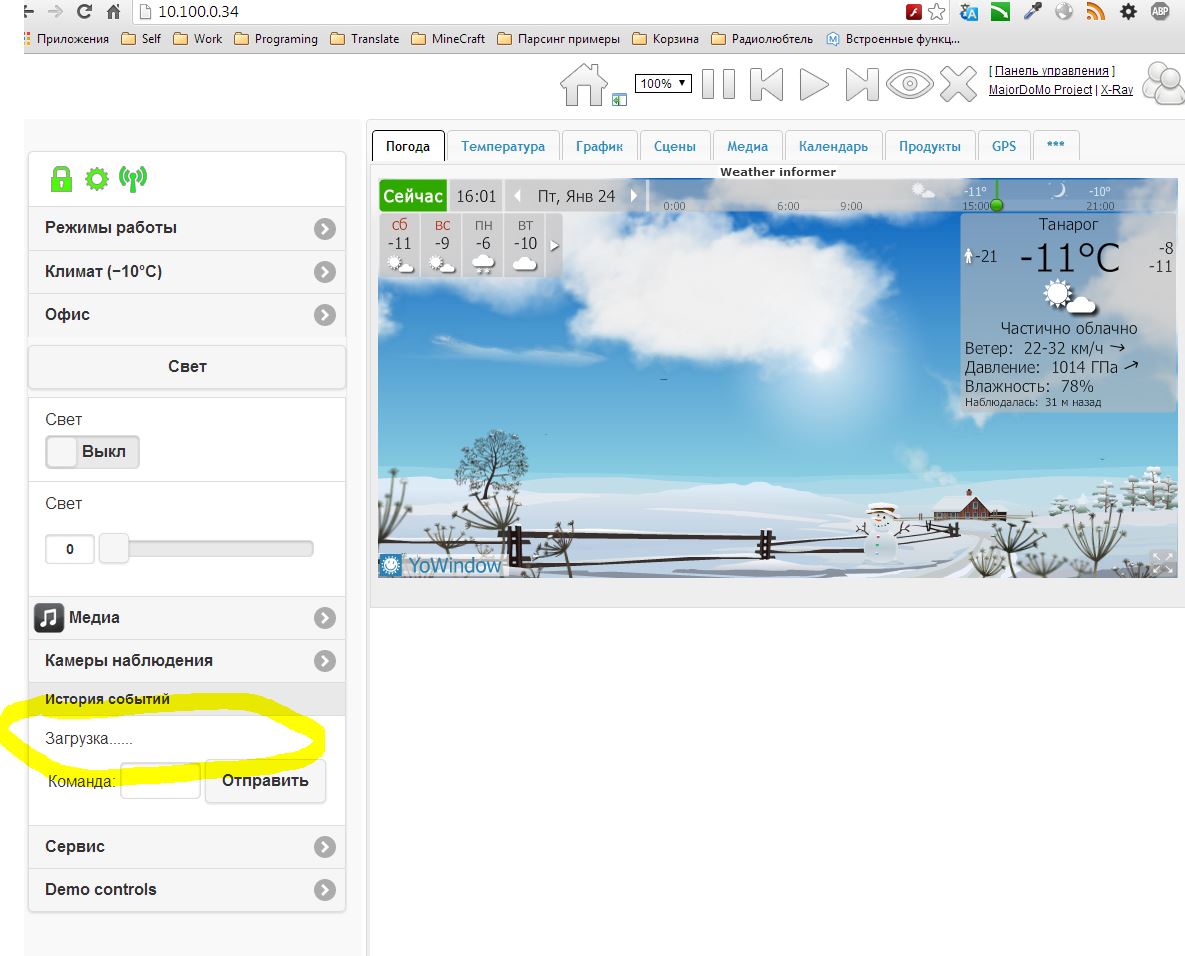
Task: Open the Programing bookmarks folder
Action: 276,39
